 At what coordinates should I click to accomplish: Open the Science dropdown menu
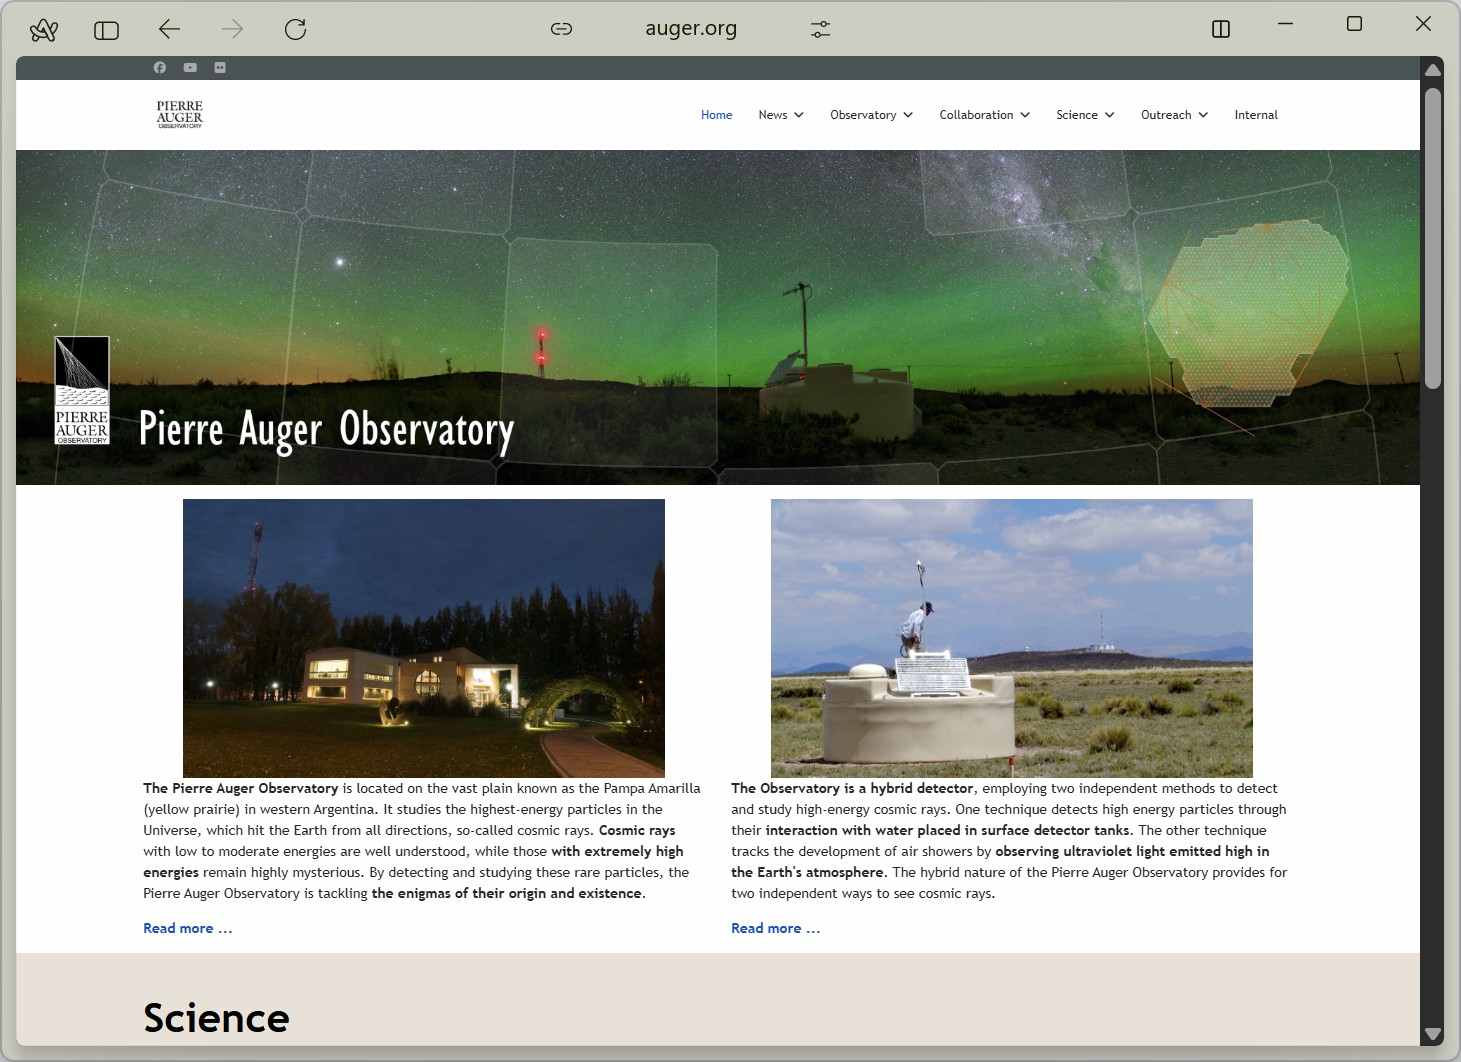click(x=1085, y=115)
